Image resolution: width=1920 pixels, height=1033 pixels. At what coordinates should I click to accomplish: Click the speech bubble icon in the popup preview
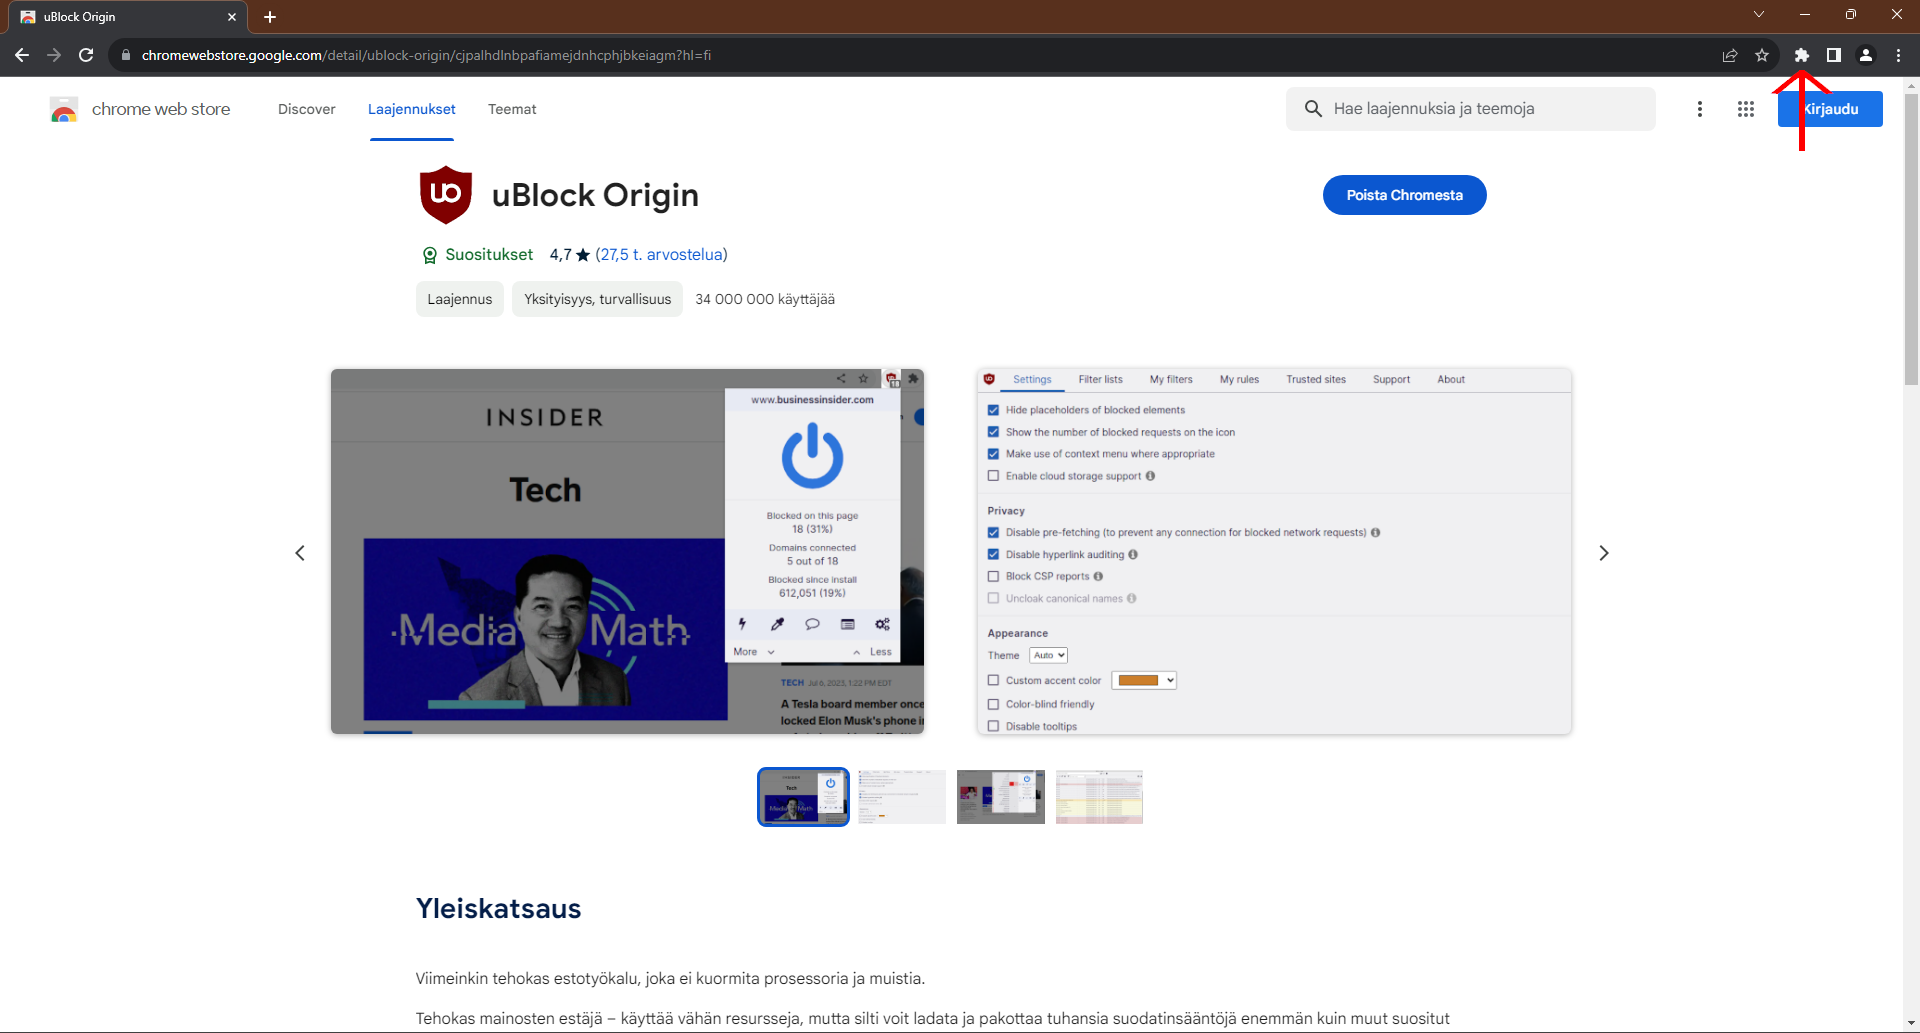pyautogui.click(x=812, y=624)
